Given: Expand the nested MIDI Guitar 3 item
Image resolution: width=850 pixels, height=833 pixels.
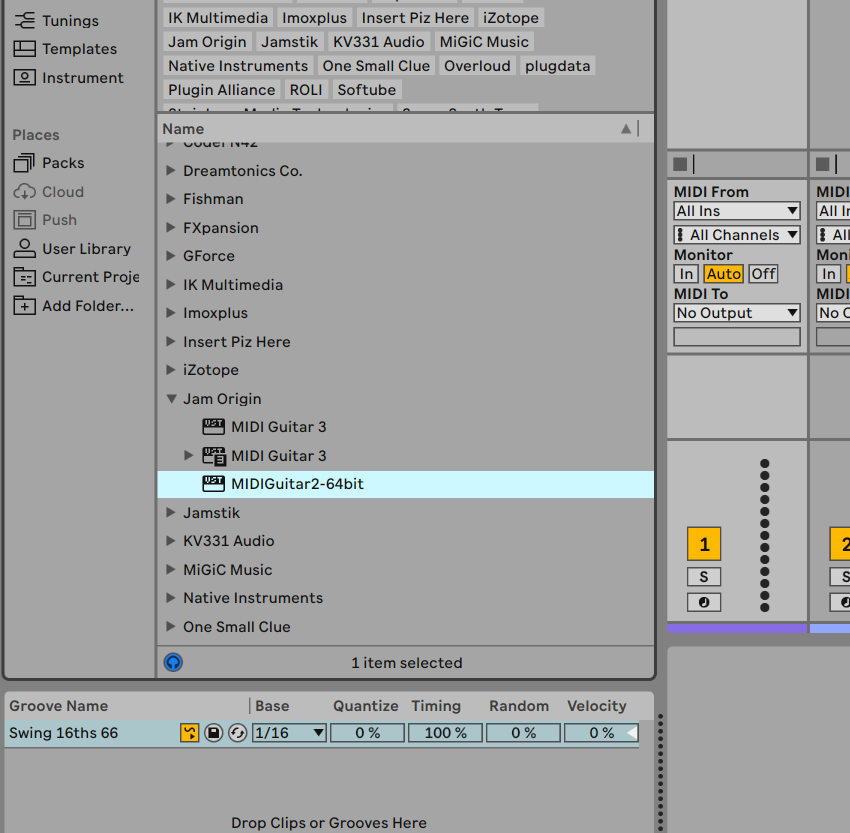Looking at the screenshot, I should coord(188,455).
